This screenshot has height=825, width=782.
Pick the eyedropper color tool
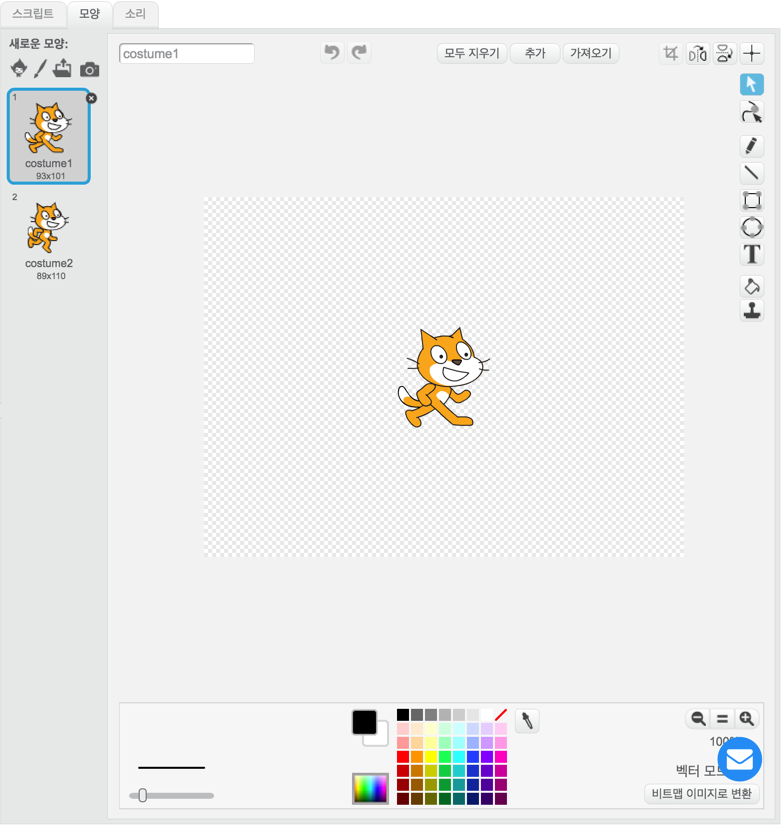(527, 720)
